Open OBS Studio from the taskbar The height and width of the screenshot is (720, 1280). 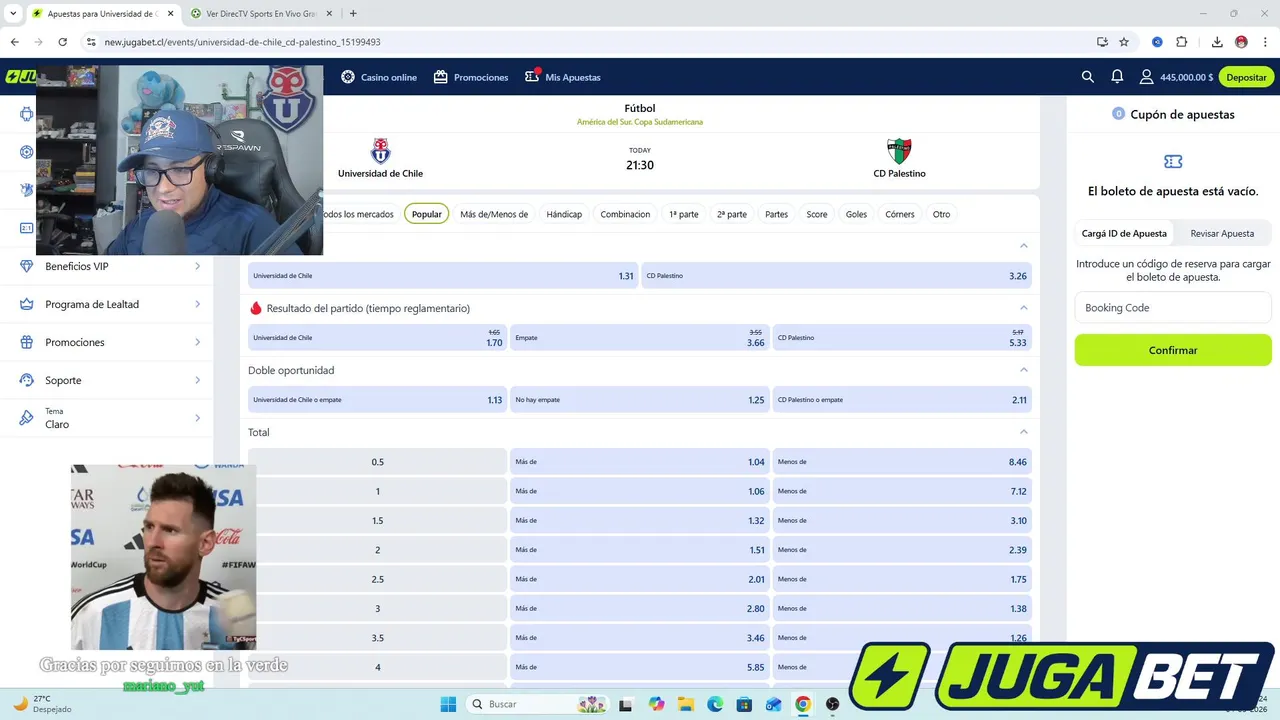832,704
